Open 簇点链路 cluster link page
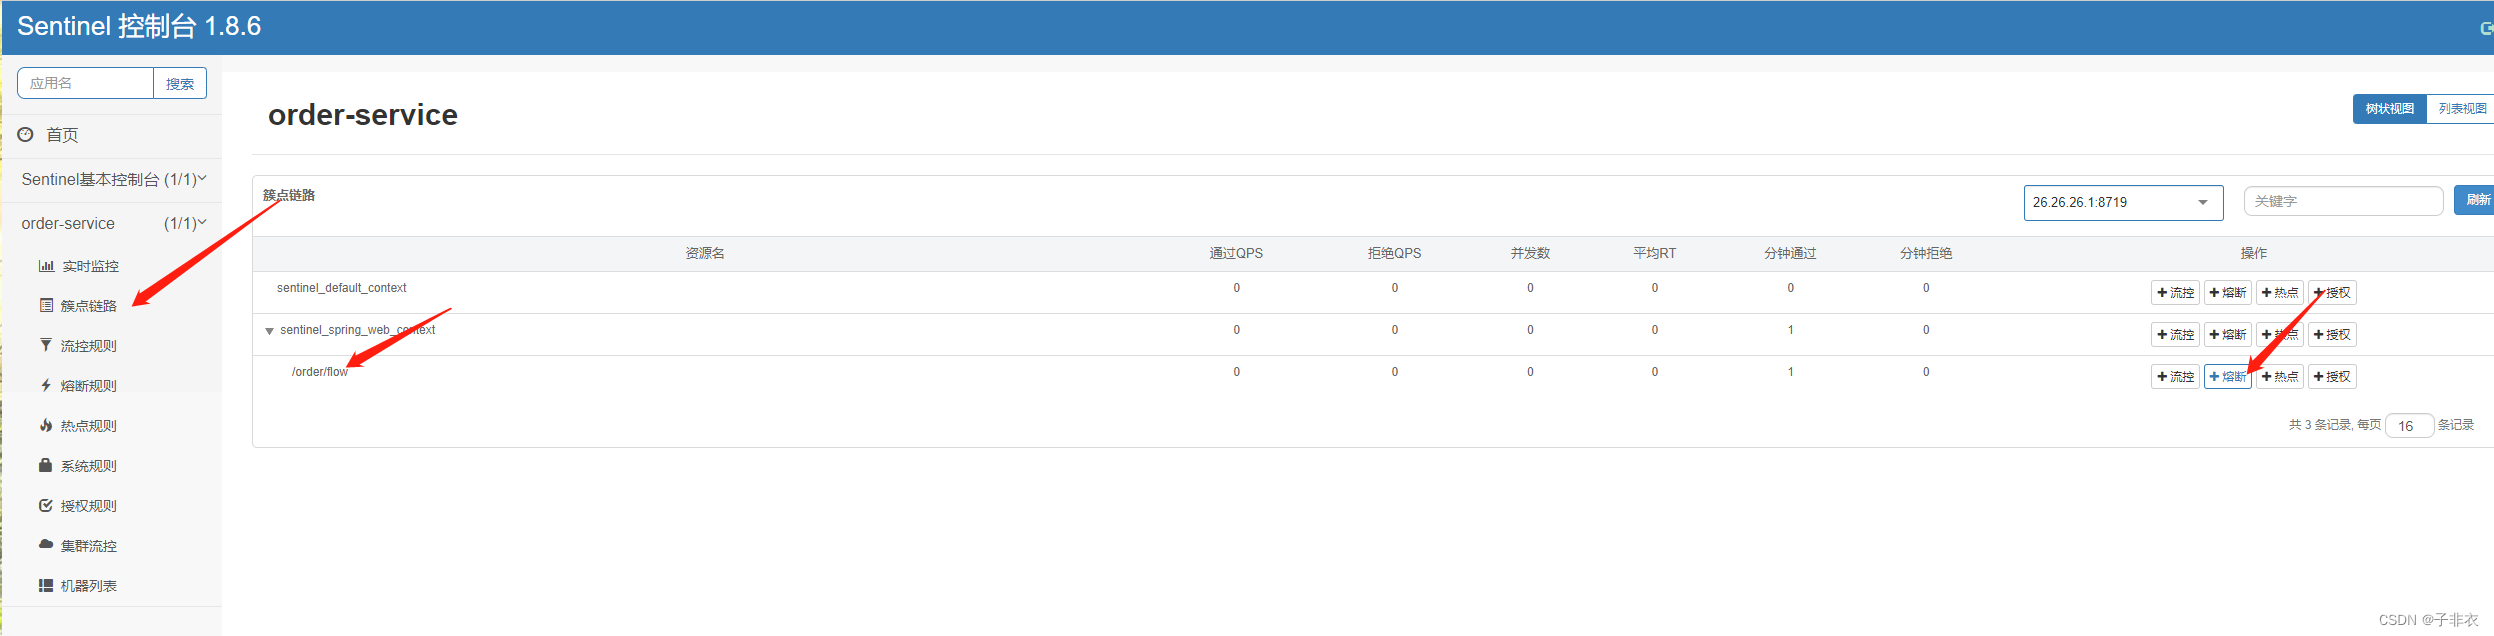The width and height of the screenshot is (2494, 636). [x=78, y=306]
